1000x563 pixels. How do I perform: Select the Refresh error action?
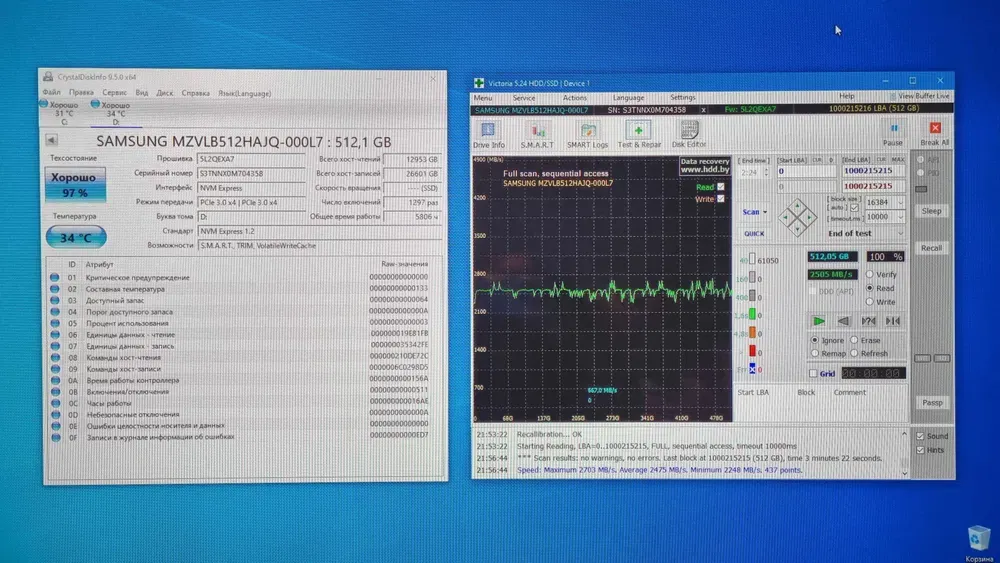(x=854, y=353)
